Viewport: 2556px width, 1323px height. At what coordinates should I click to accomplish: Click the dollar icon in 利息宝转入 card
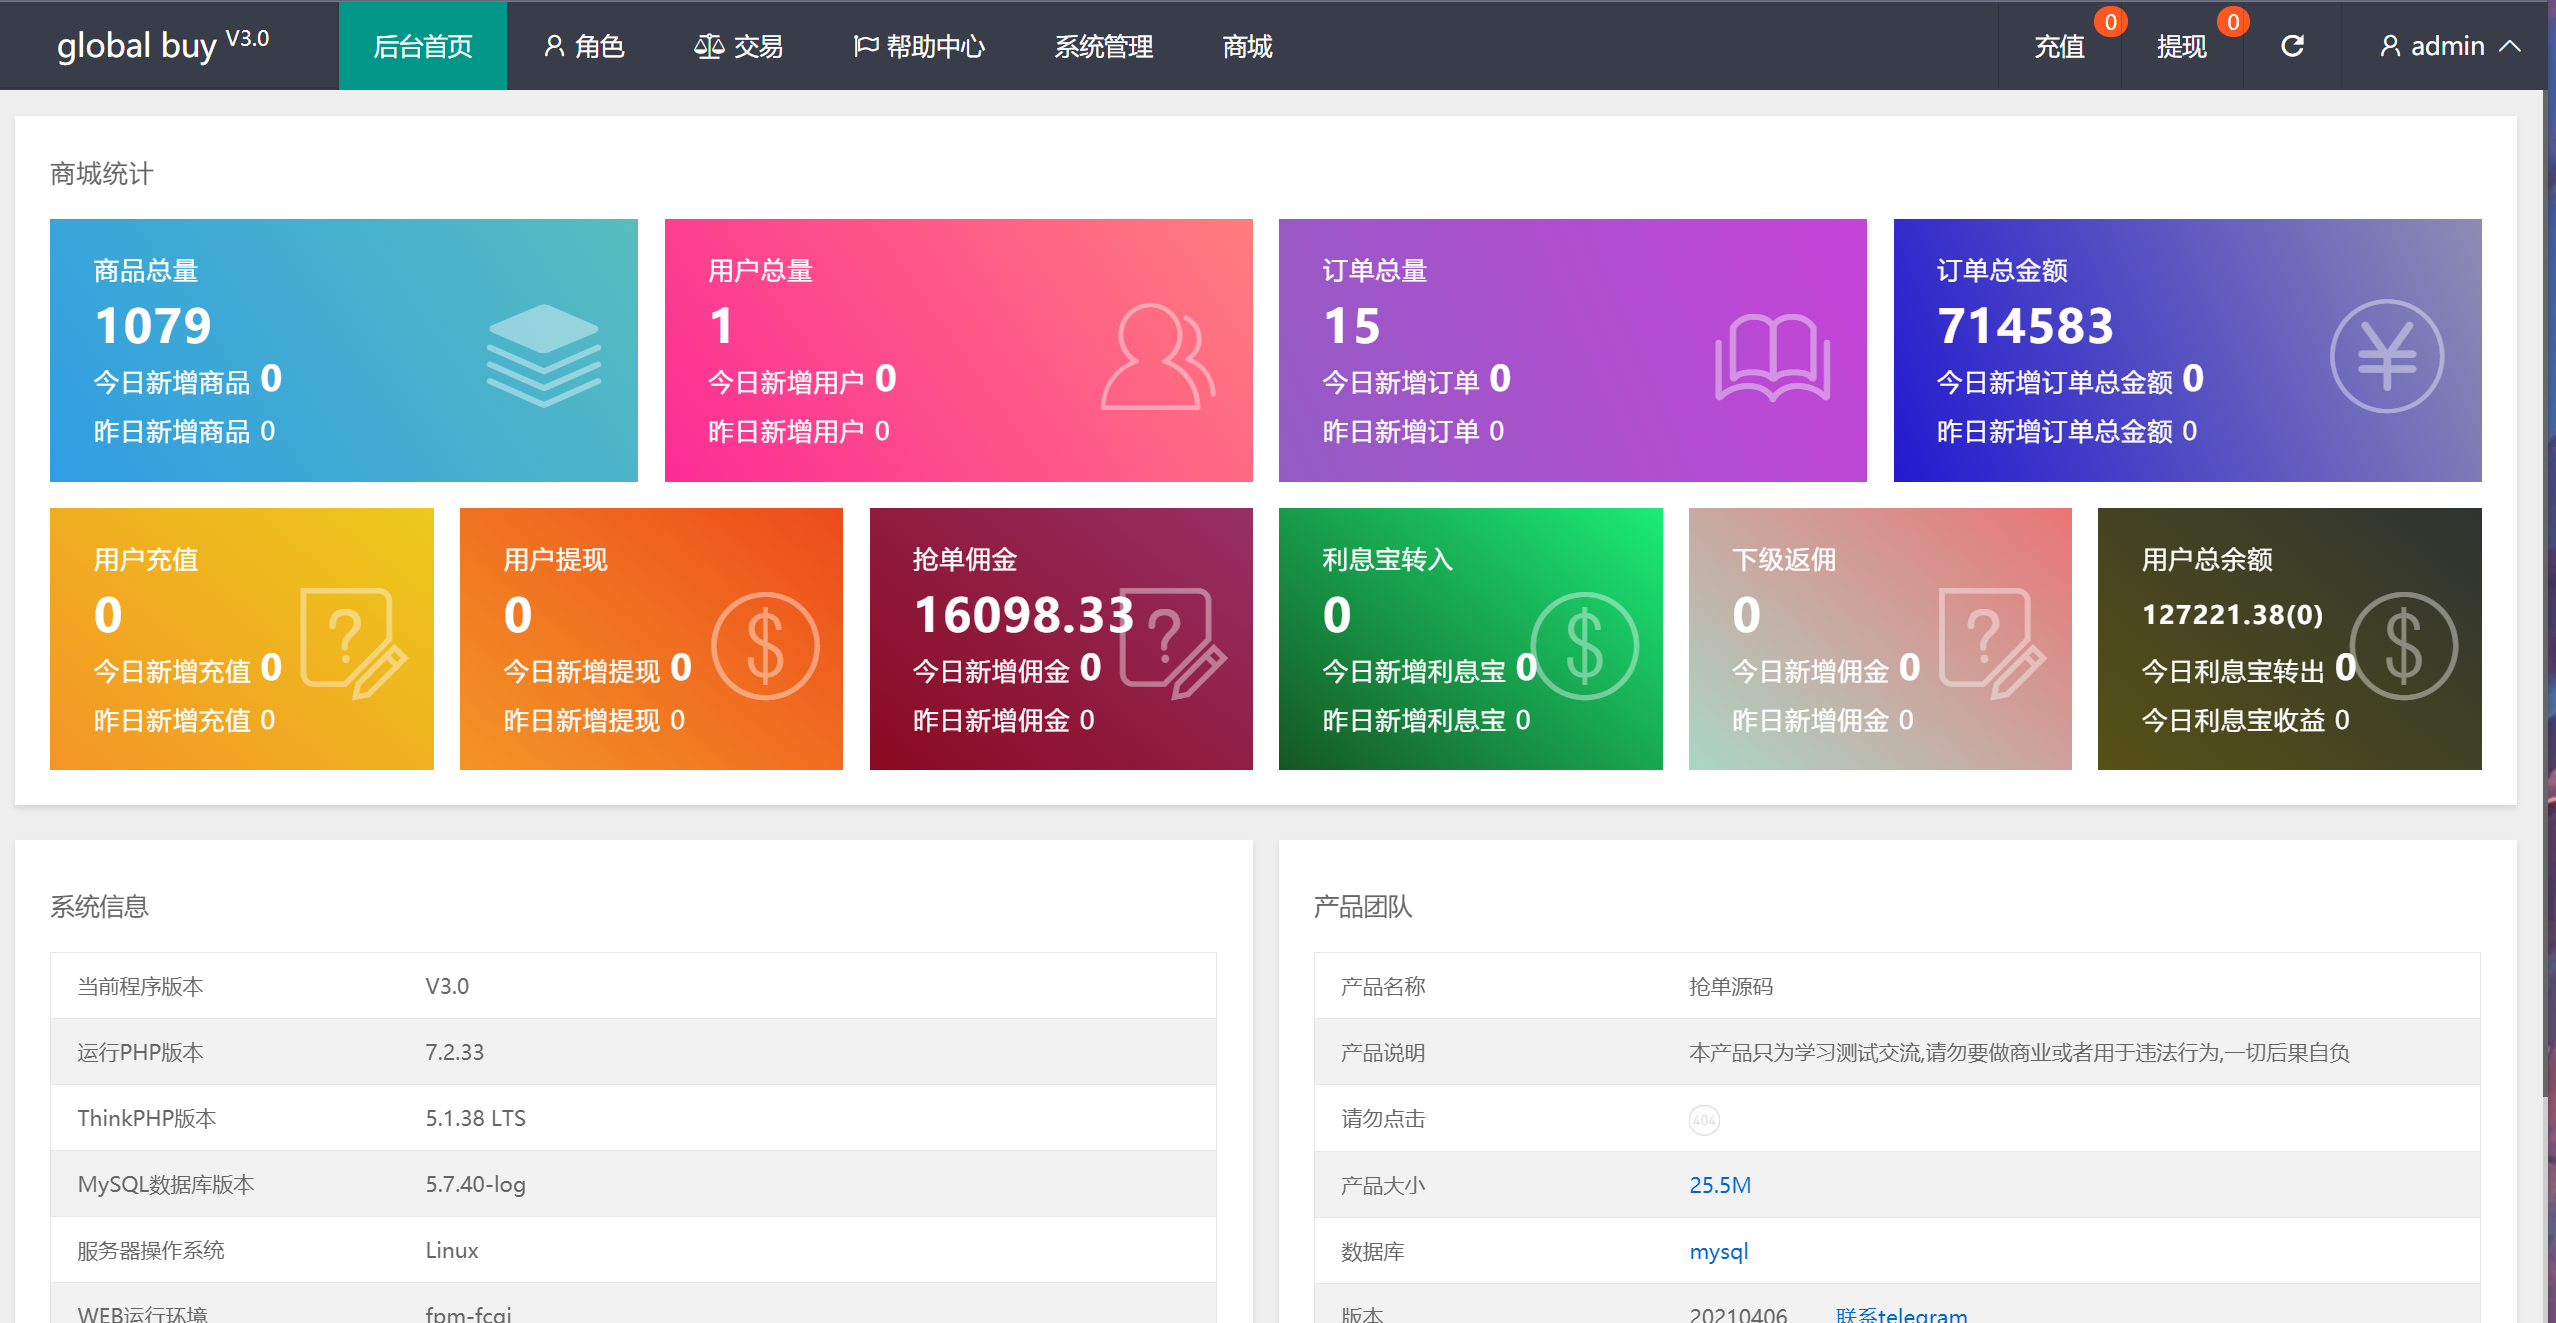click(x=1584, y=646)
